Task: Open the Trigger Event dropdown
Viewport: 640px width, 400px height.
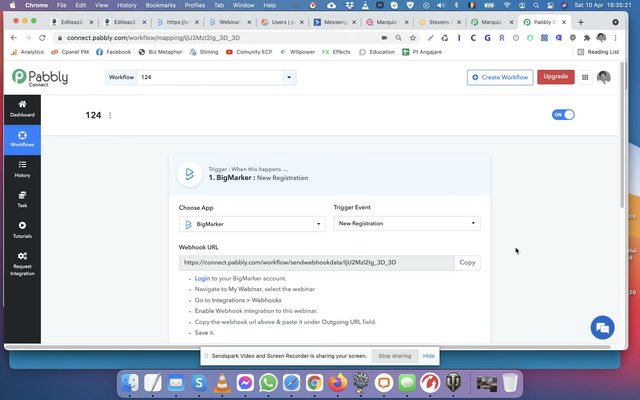Action: [x=407, y=223]
